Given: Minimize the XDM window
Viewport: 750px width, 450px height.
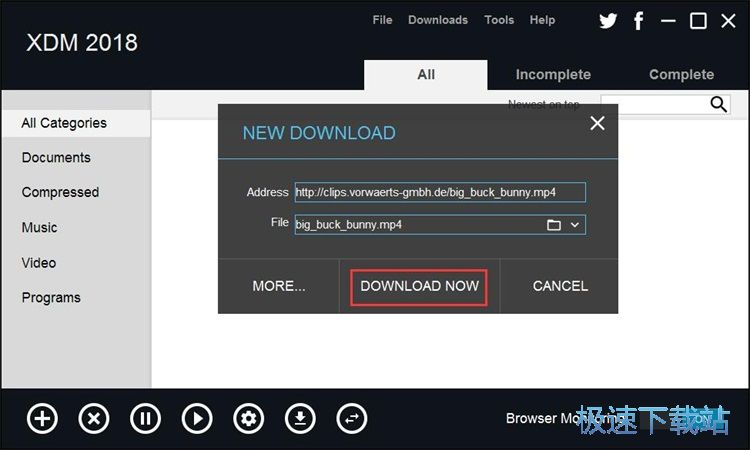Looking at the screenshot, I should [668, 21].
